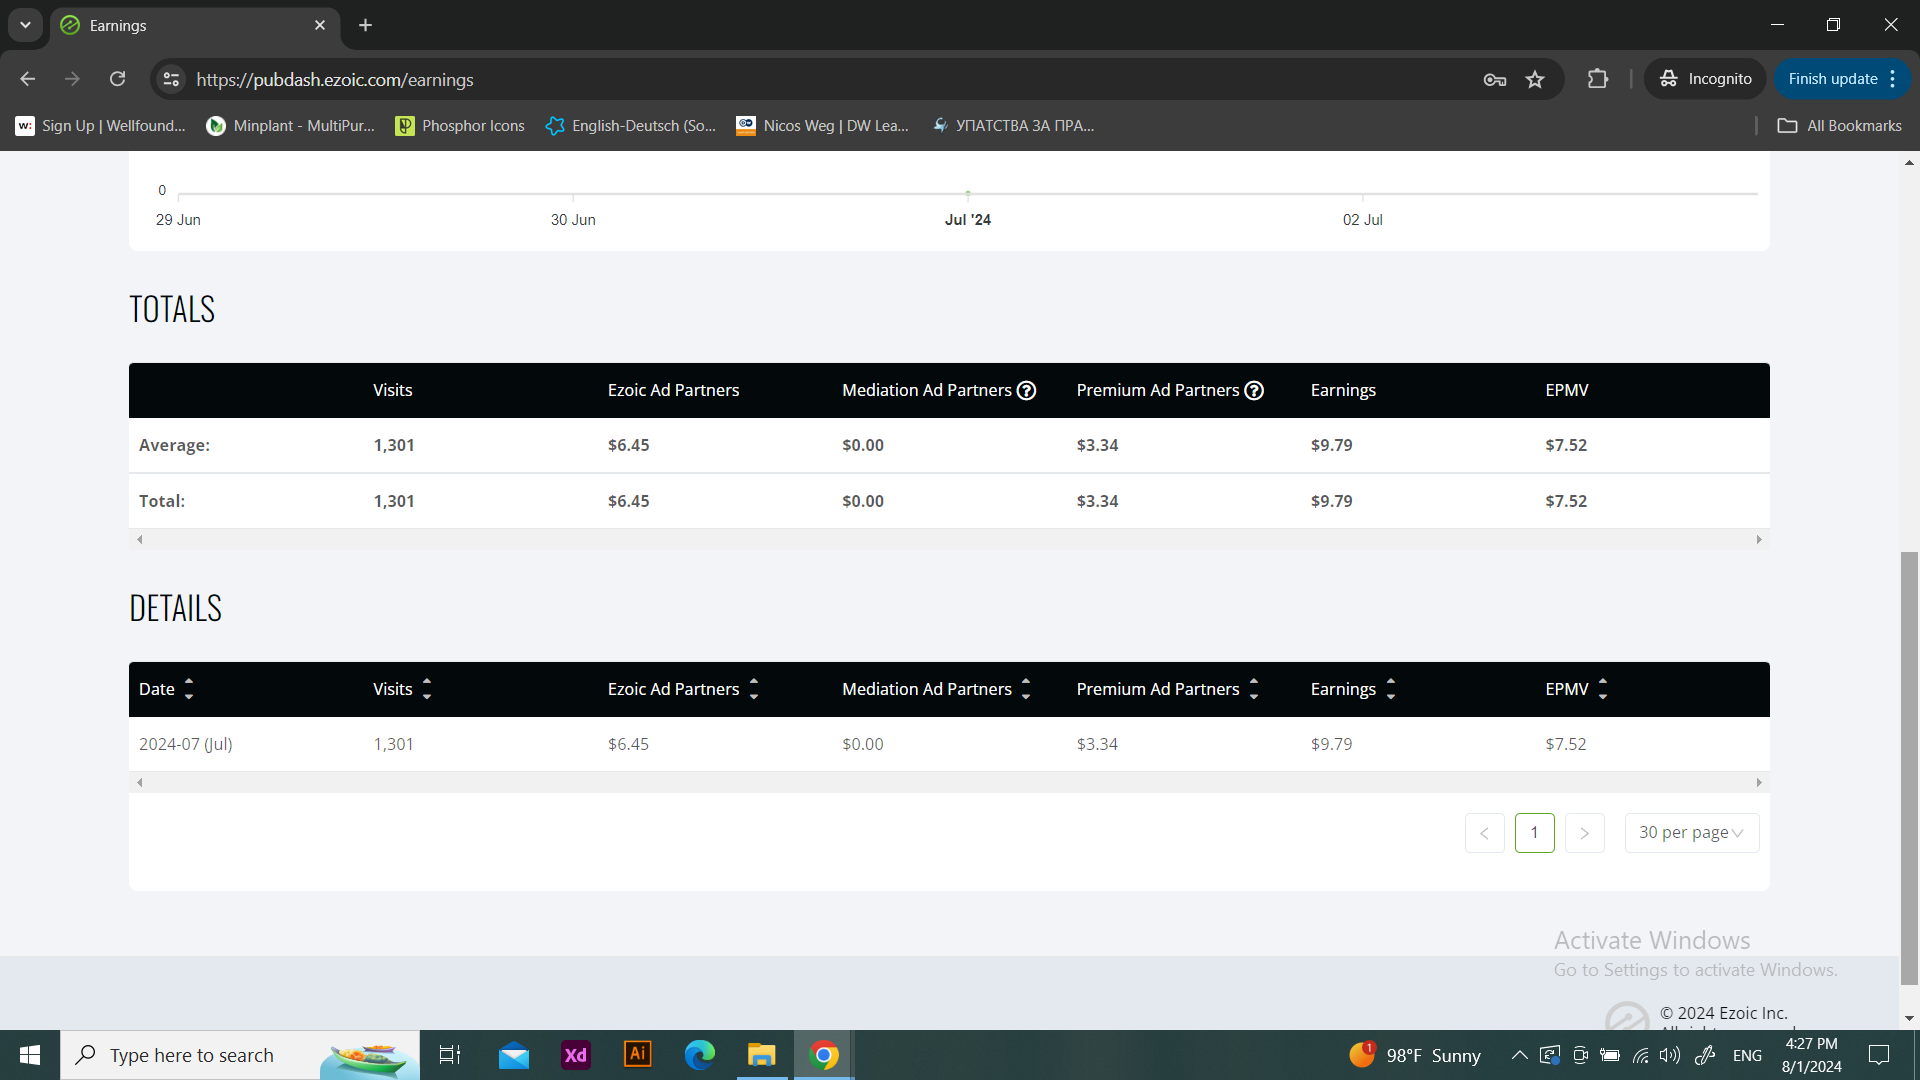This screenshot has height=1080, width=1920.
Task: Open the notifications center icon
Action: (x=1879, y=1055)
